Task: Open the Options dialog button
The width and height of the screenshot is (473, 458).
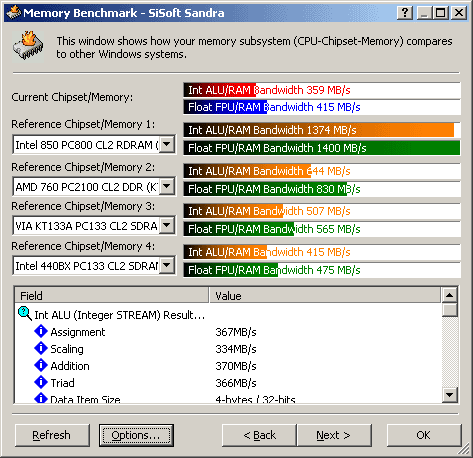Action: [136, 435]
